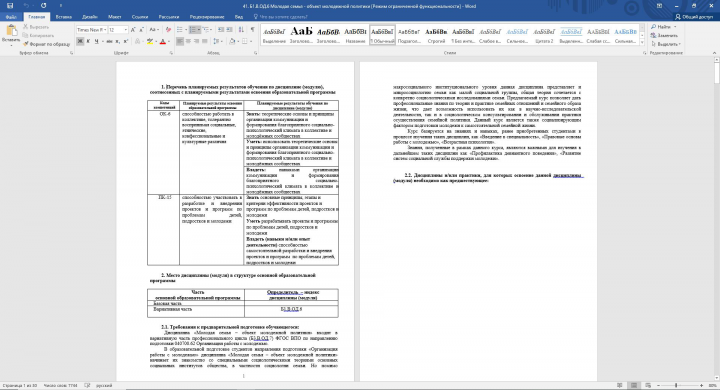This screenshot has height=390, width=720.
Task: Click the Общий доступ share button
Action: tap(694, 17)
